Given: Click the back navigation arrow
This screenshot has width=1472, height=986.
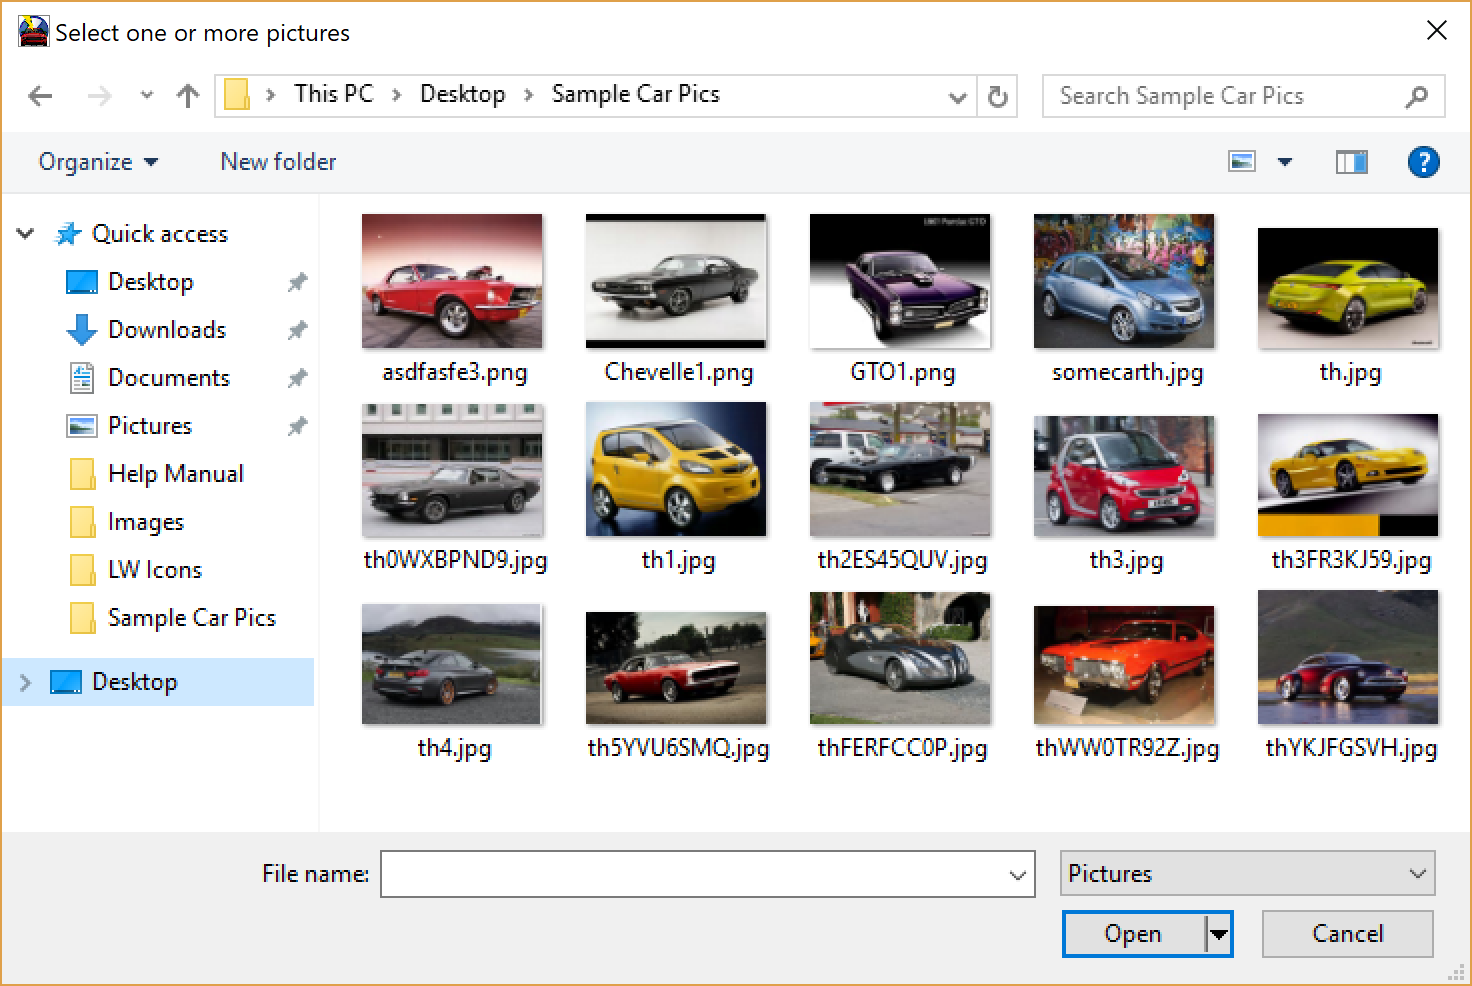Looking at the screenshot, I should (x=40, y=95).
